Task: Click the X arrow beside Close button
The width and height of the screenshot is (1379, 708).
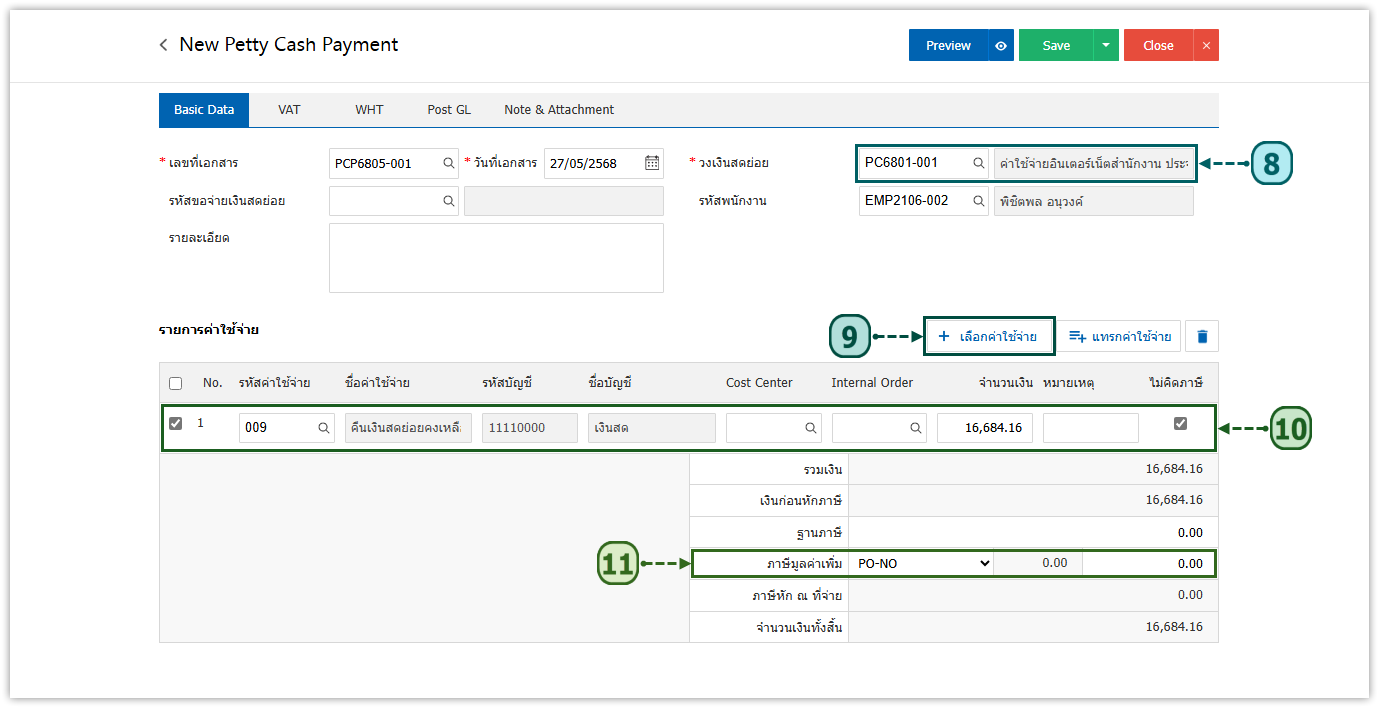Action: (x=1205, y=45)
